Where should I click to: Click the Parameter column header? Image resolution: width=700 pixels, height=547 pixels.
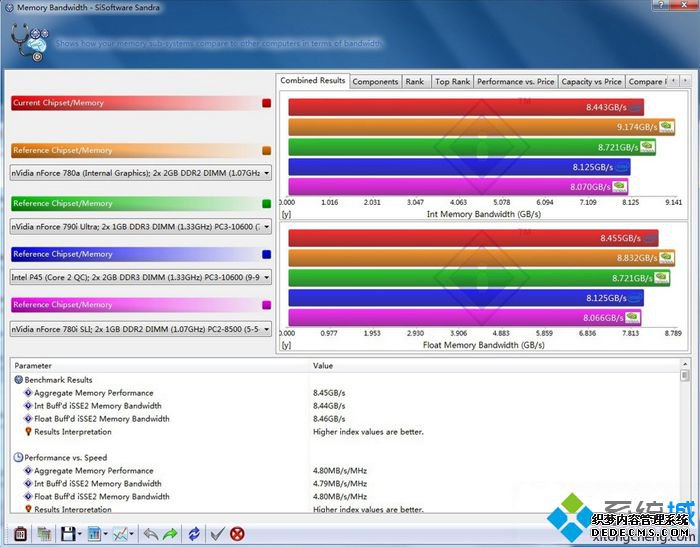click(x=160, y=365)
